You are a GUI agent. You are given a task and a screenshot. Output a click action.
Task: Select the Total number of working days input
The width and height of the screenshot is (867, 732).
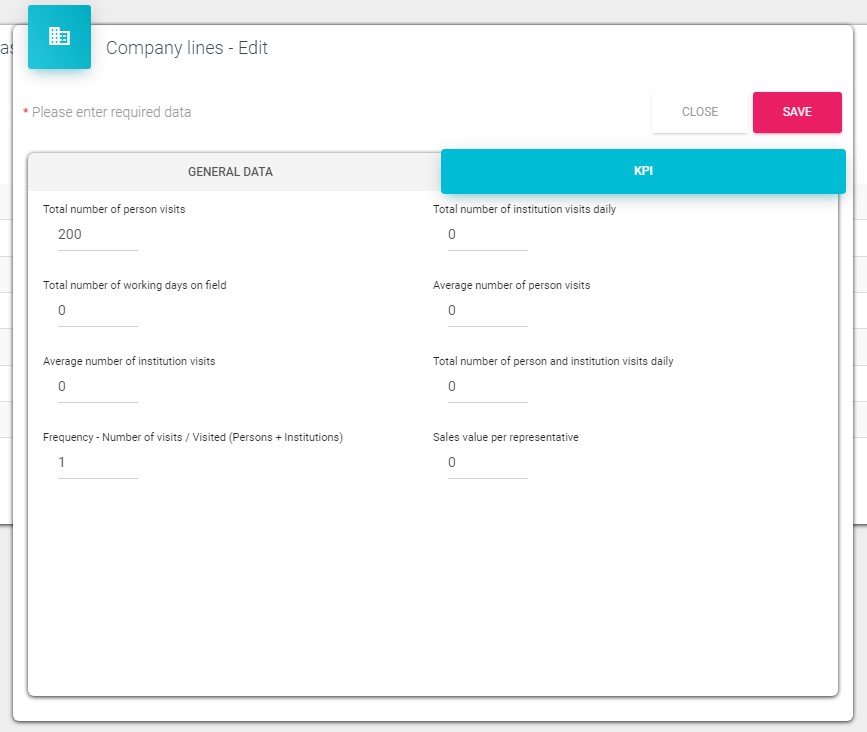point(97,311)
